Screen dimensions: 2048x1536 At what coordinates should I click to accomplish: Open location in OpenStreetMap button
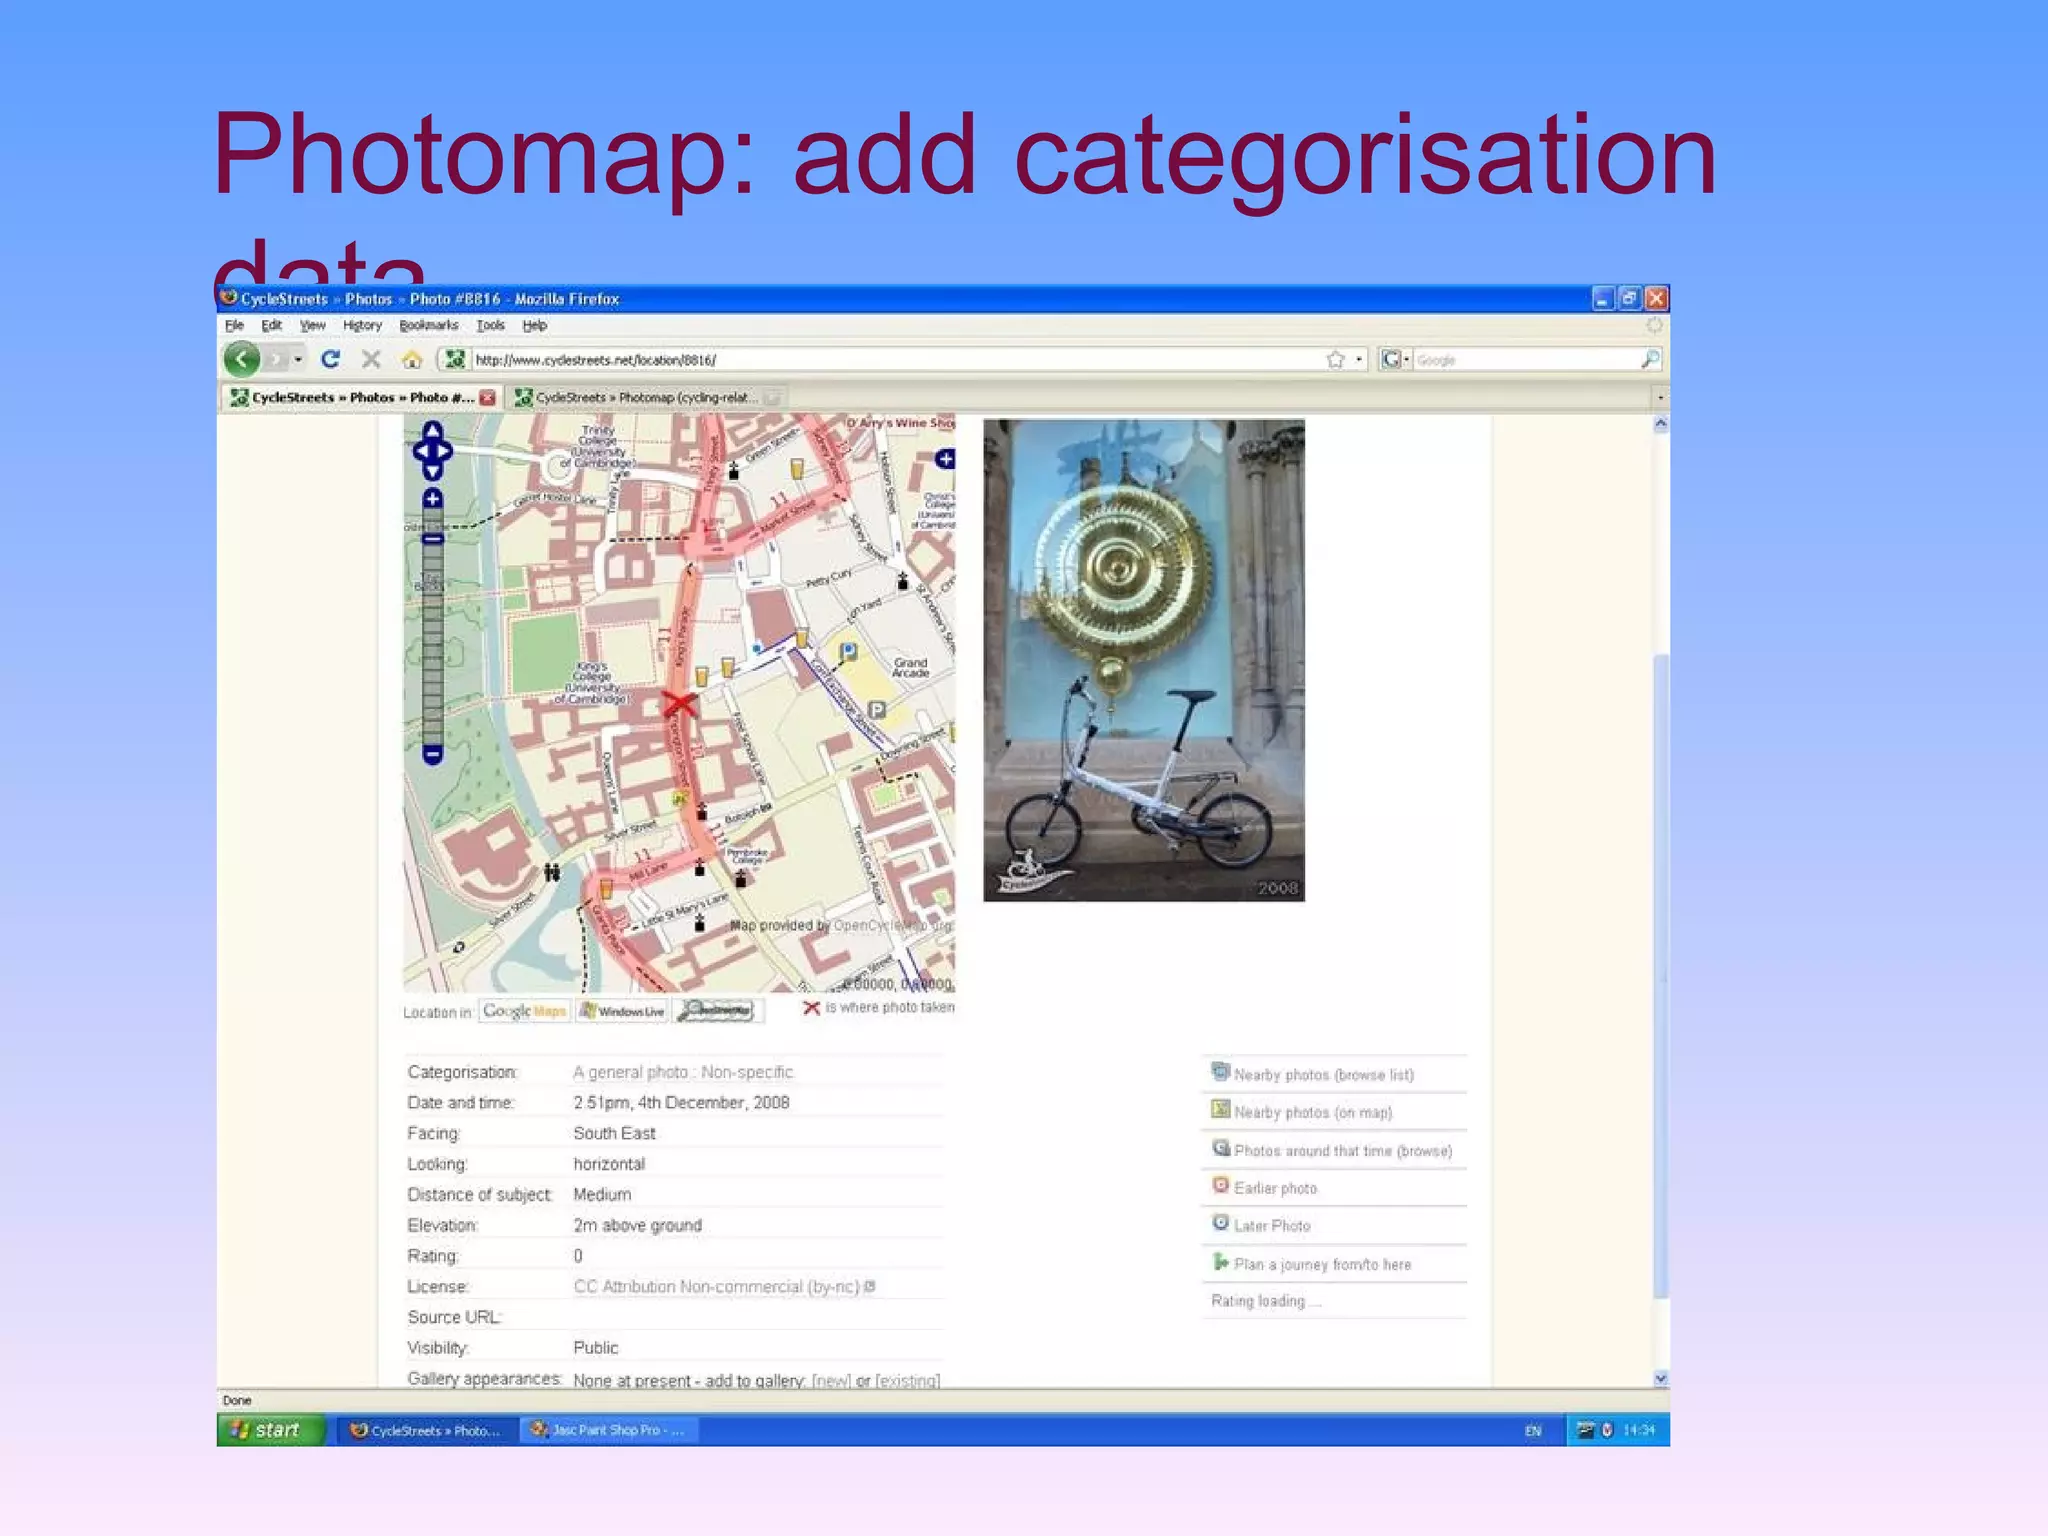(717, 1011)
